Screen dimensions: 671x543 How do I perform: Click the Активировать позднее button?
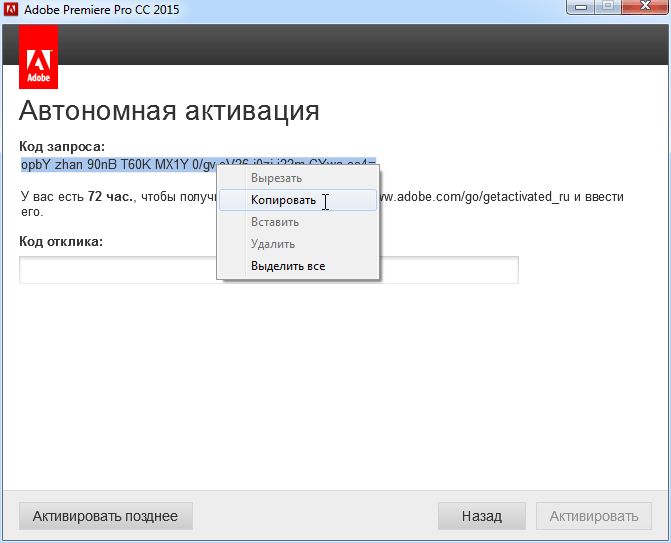point(106,516)
